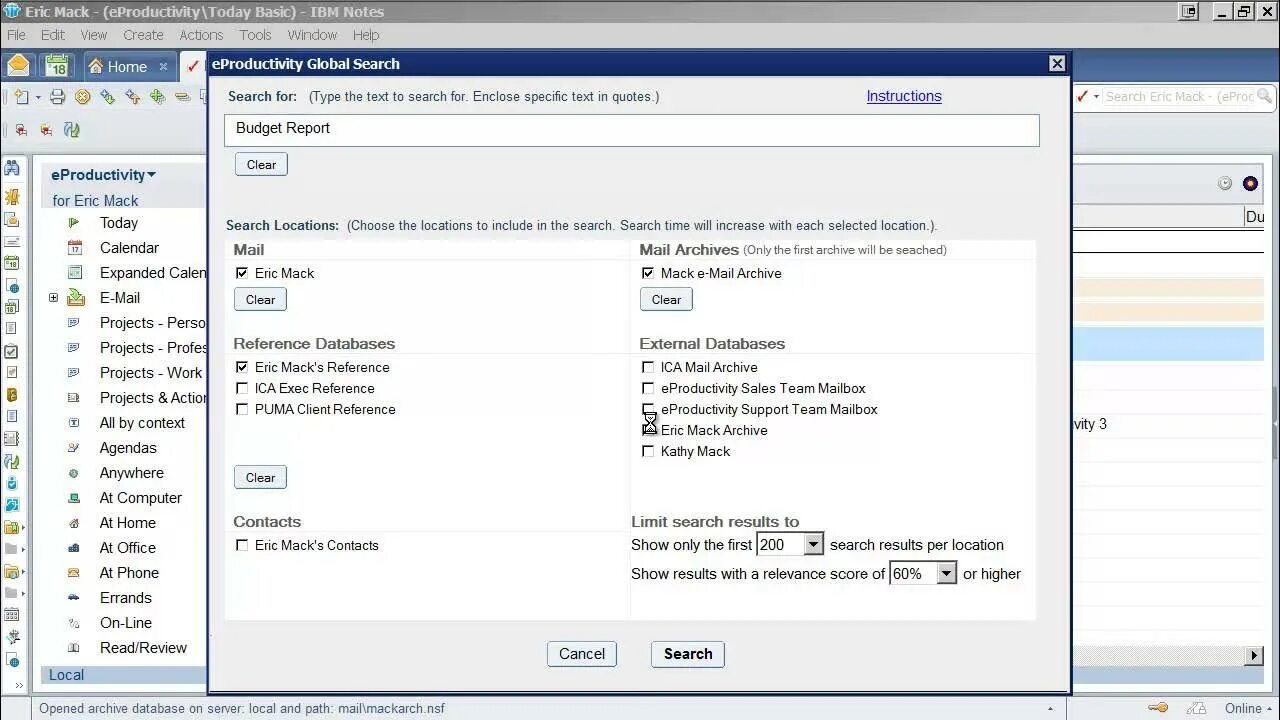Image resolution: width=1280 pixels, height=720 pixels.
Task: Click the sidebar checkbox To Do icon
Action: (x=12, y=352)
